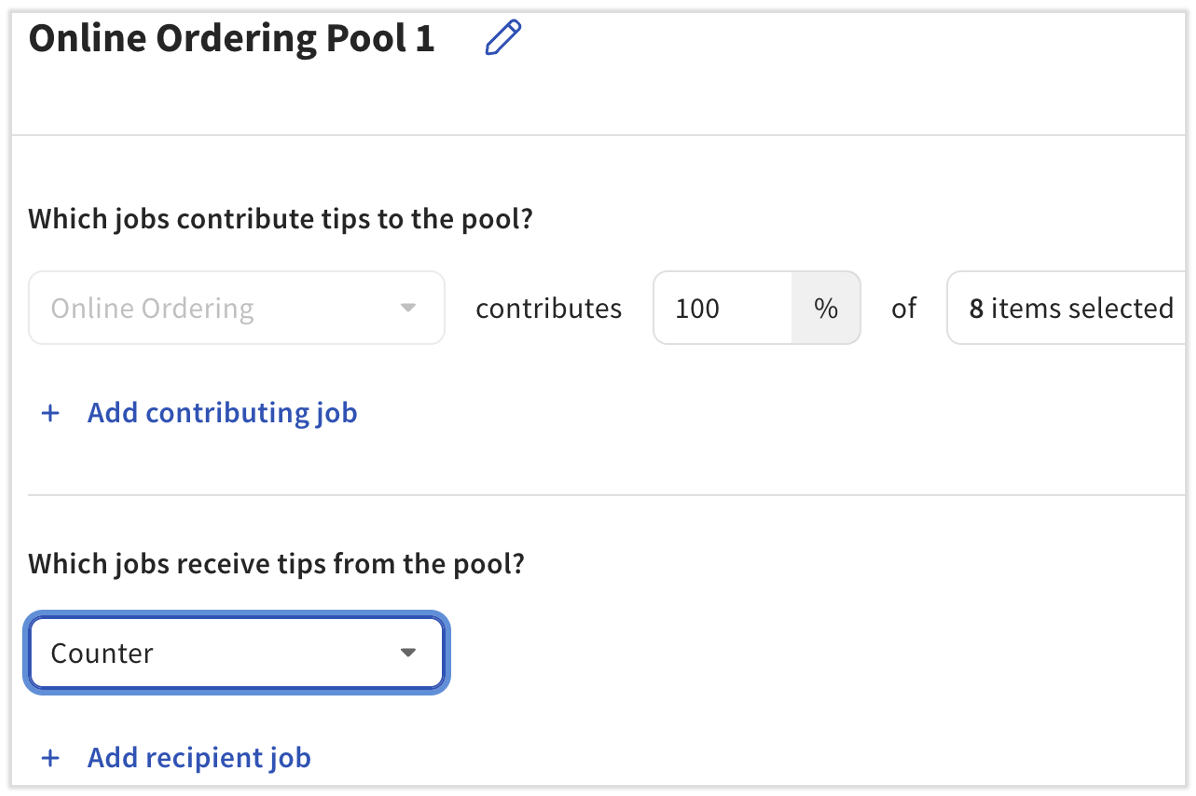1196x796 pixels.
Task: Click Add contributing job link
Action: 222,413
